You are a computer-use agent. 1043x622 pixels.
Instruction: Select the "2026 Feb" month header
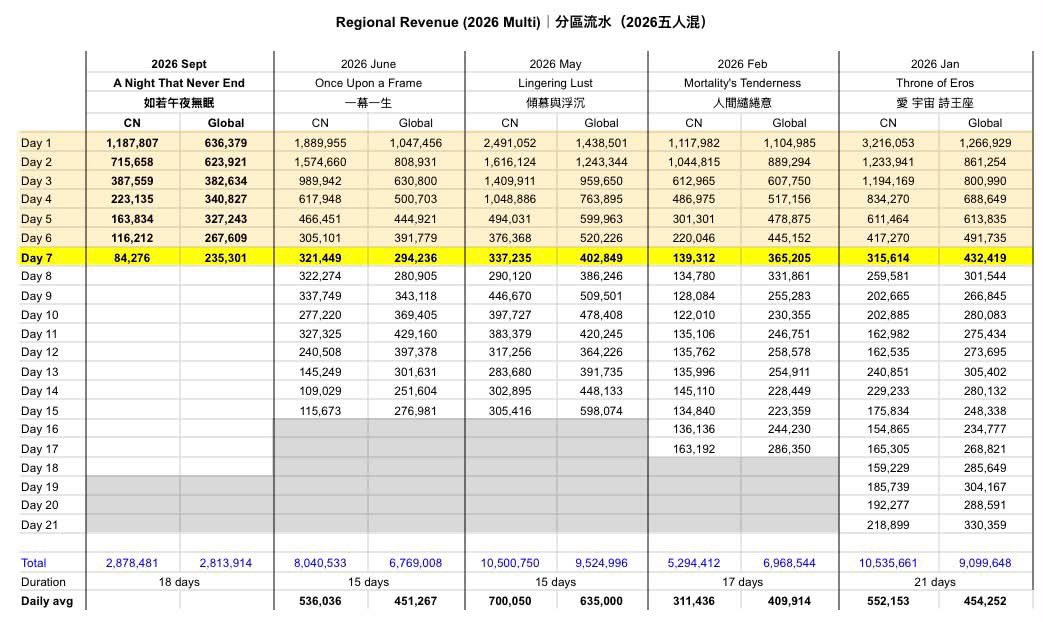(x=742, y=64)
